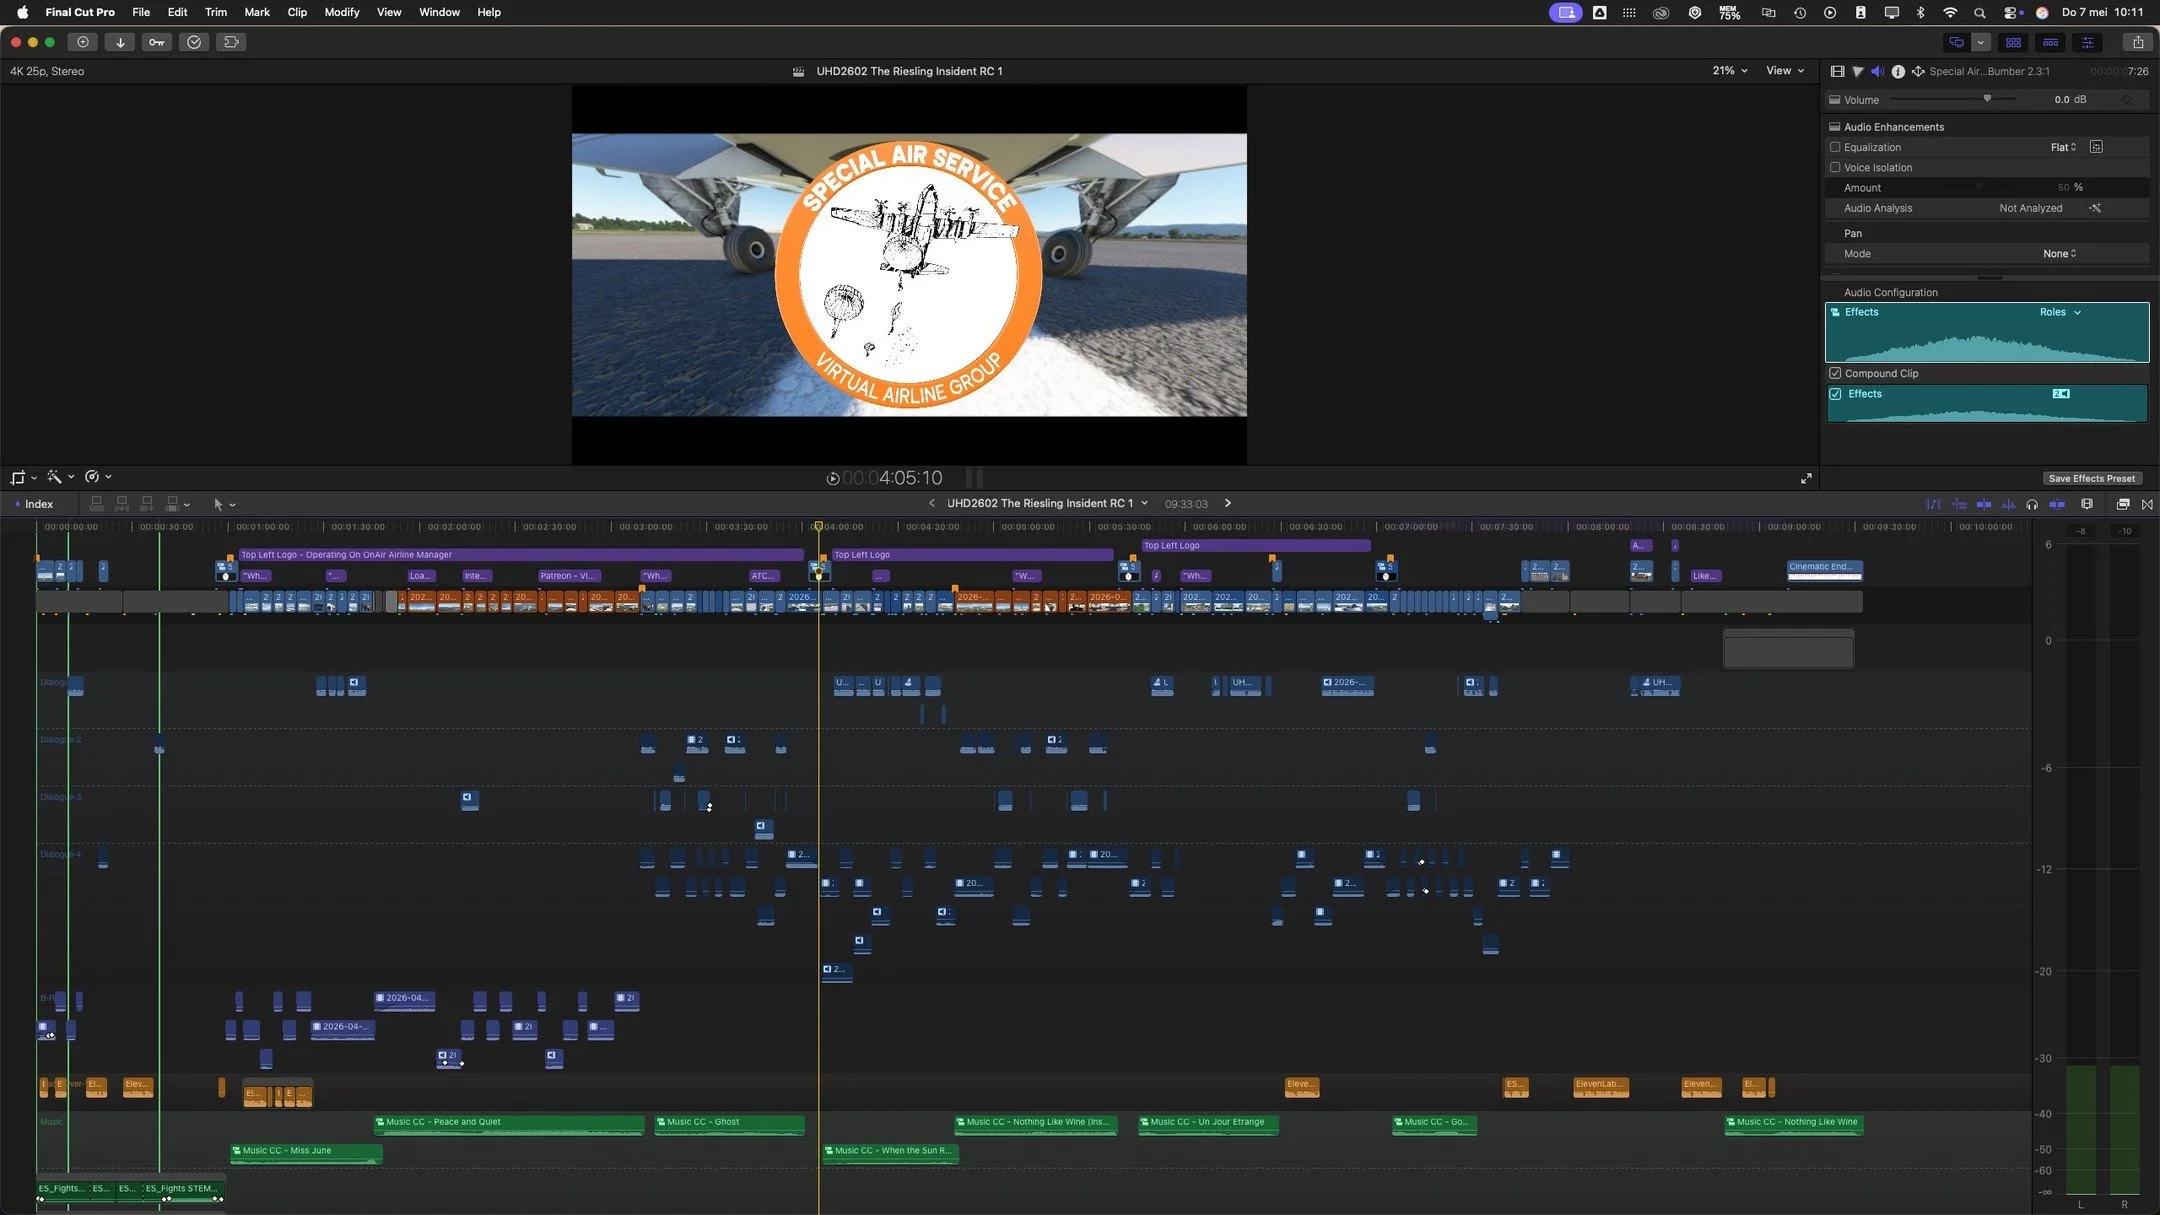Viewport: 2160px width, 1215px height.
Task: Open the Edit menu
Action: (x=177, y=12)
